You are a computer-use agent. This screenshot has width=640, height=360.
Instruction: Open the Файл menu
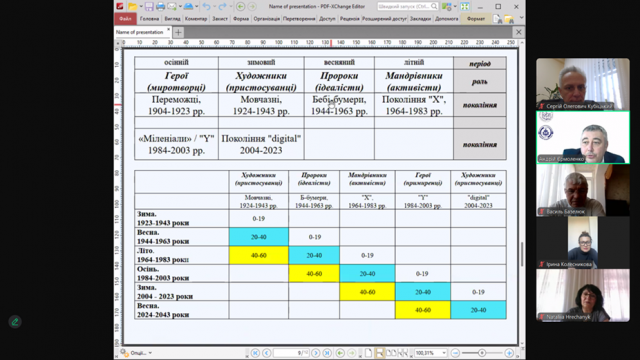[125, 19]
